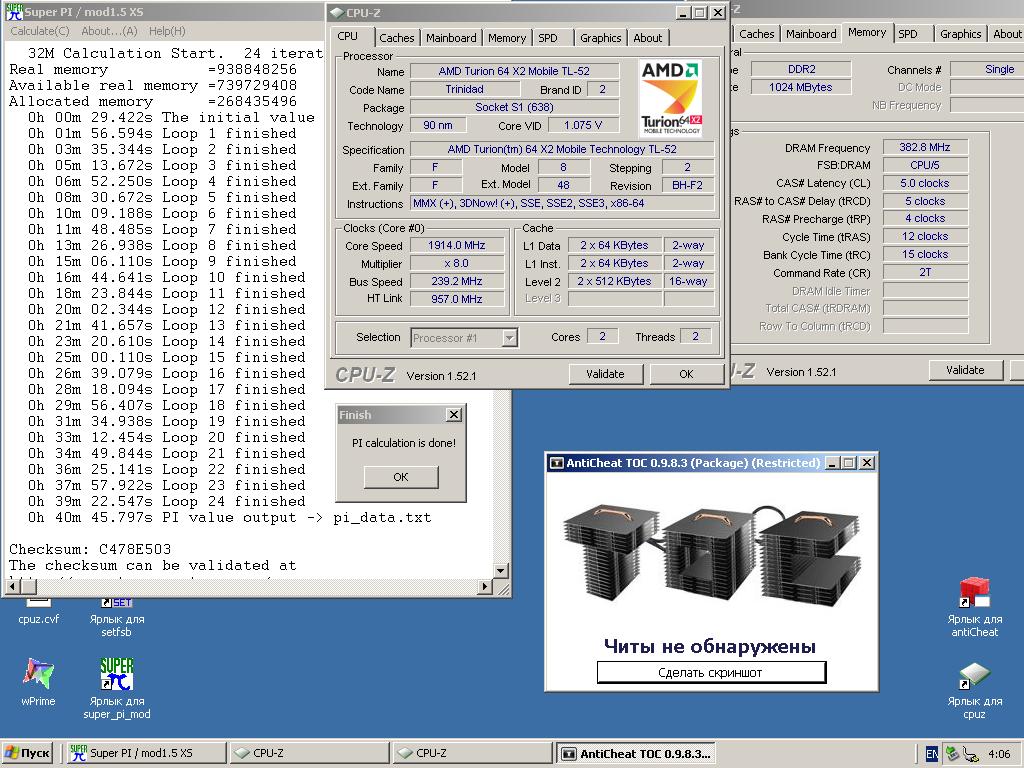
Task: Click the Super PI title bar icon
Action: coord(14,11)
